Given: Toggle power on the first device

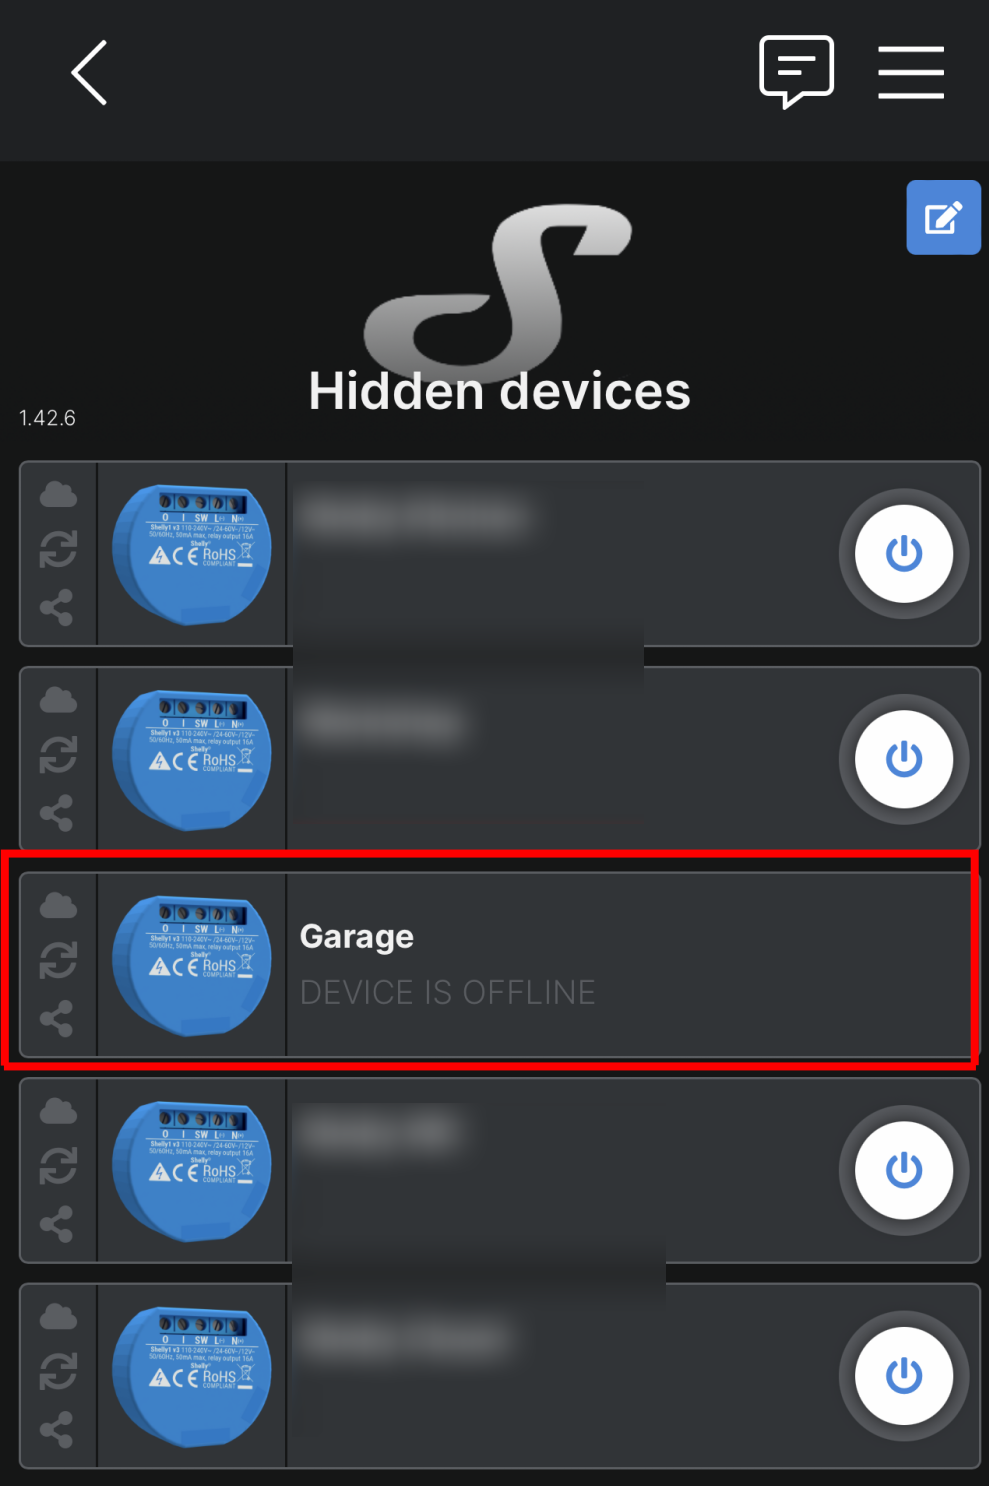Looking at the screenshot, I should [x=904, y=553].
